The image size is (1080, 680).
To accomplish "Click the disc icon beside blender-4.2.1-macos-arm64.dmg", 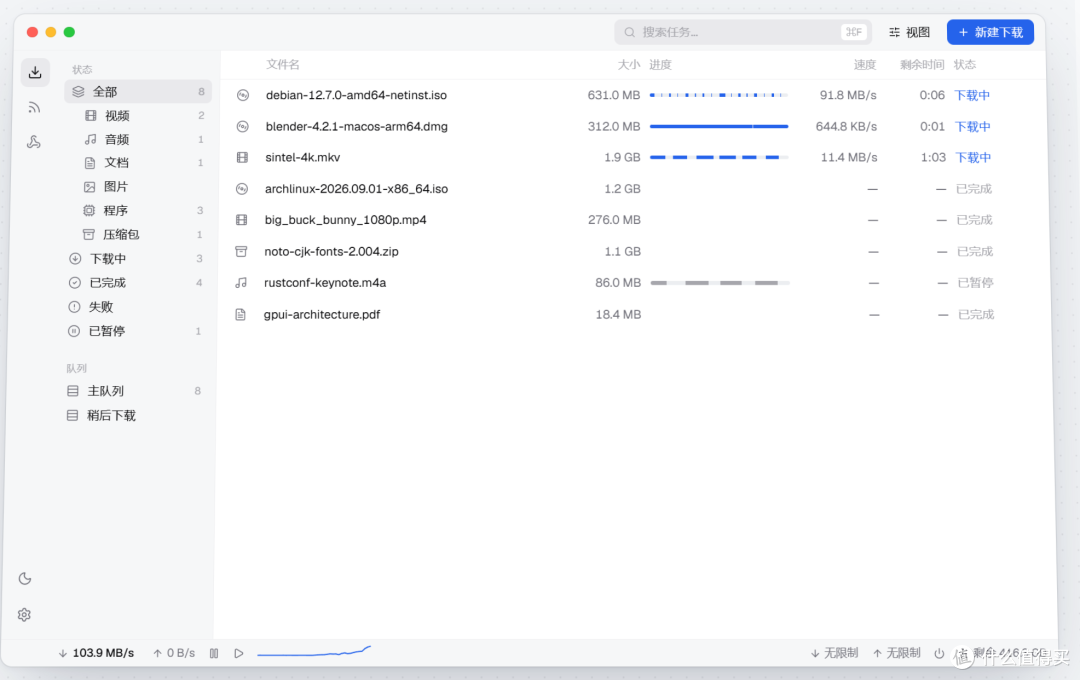I will point(242,127).
